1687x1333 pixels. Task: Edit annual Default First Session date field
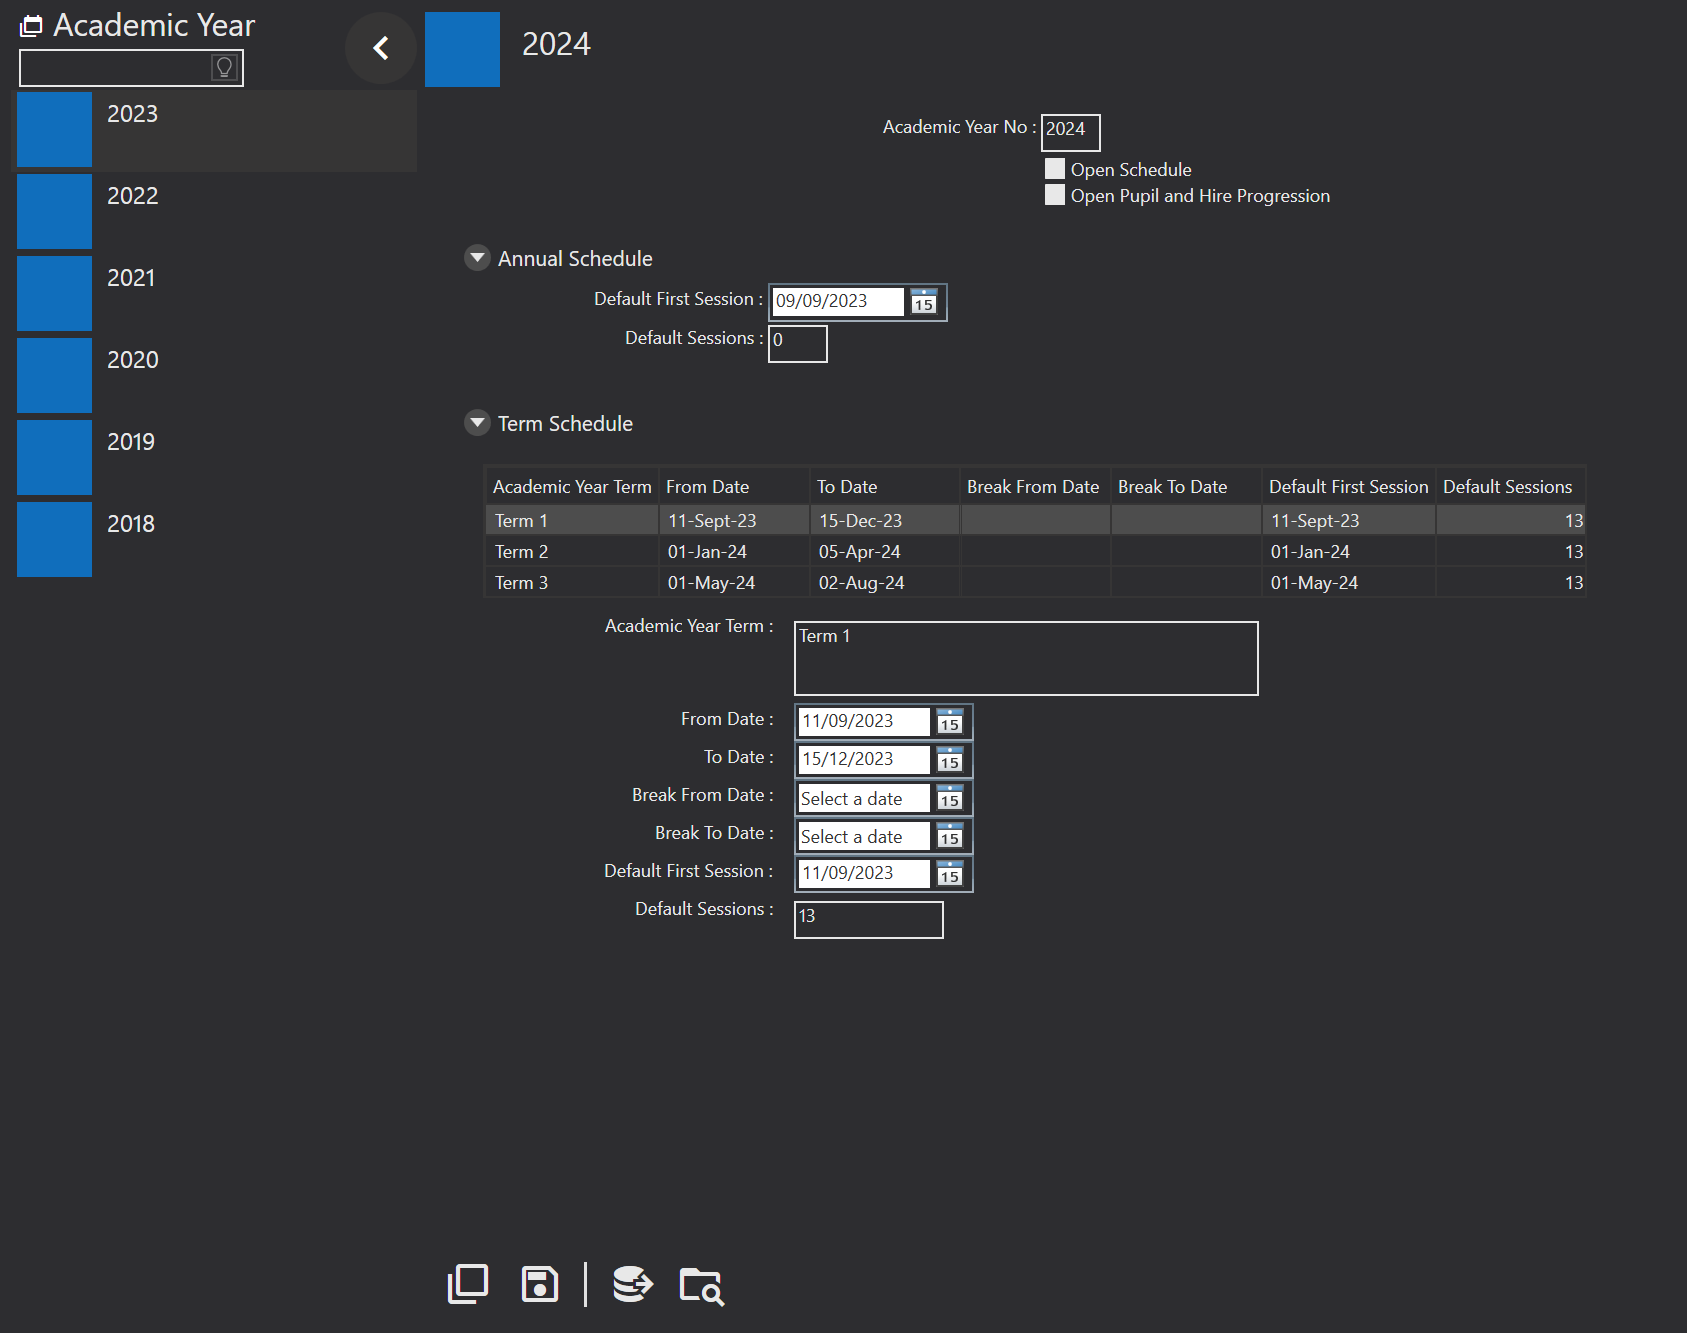838,302
